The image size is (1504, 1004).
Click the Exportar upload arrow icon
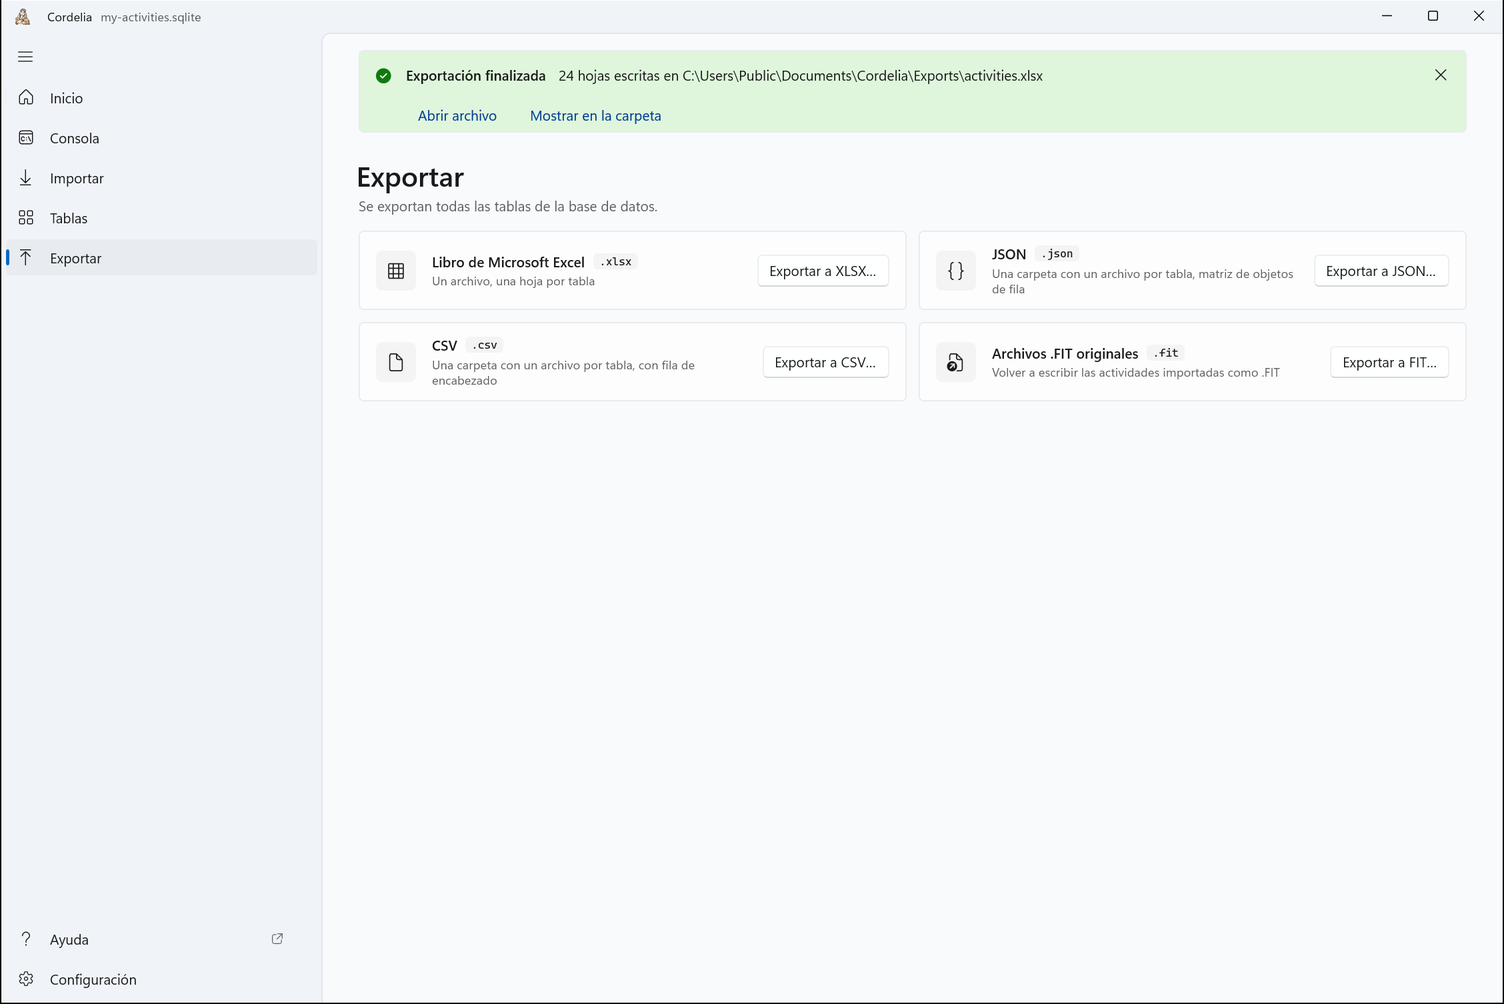coord(26,257)
